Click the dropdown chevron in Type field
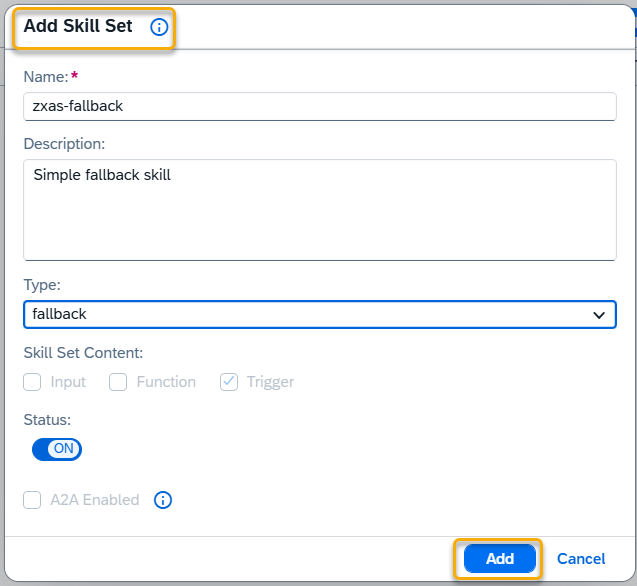The height and width of the screenshot is (586, 637). pos(599,315)
